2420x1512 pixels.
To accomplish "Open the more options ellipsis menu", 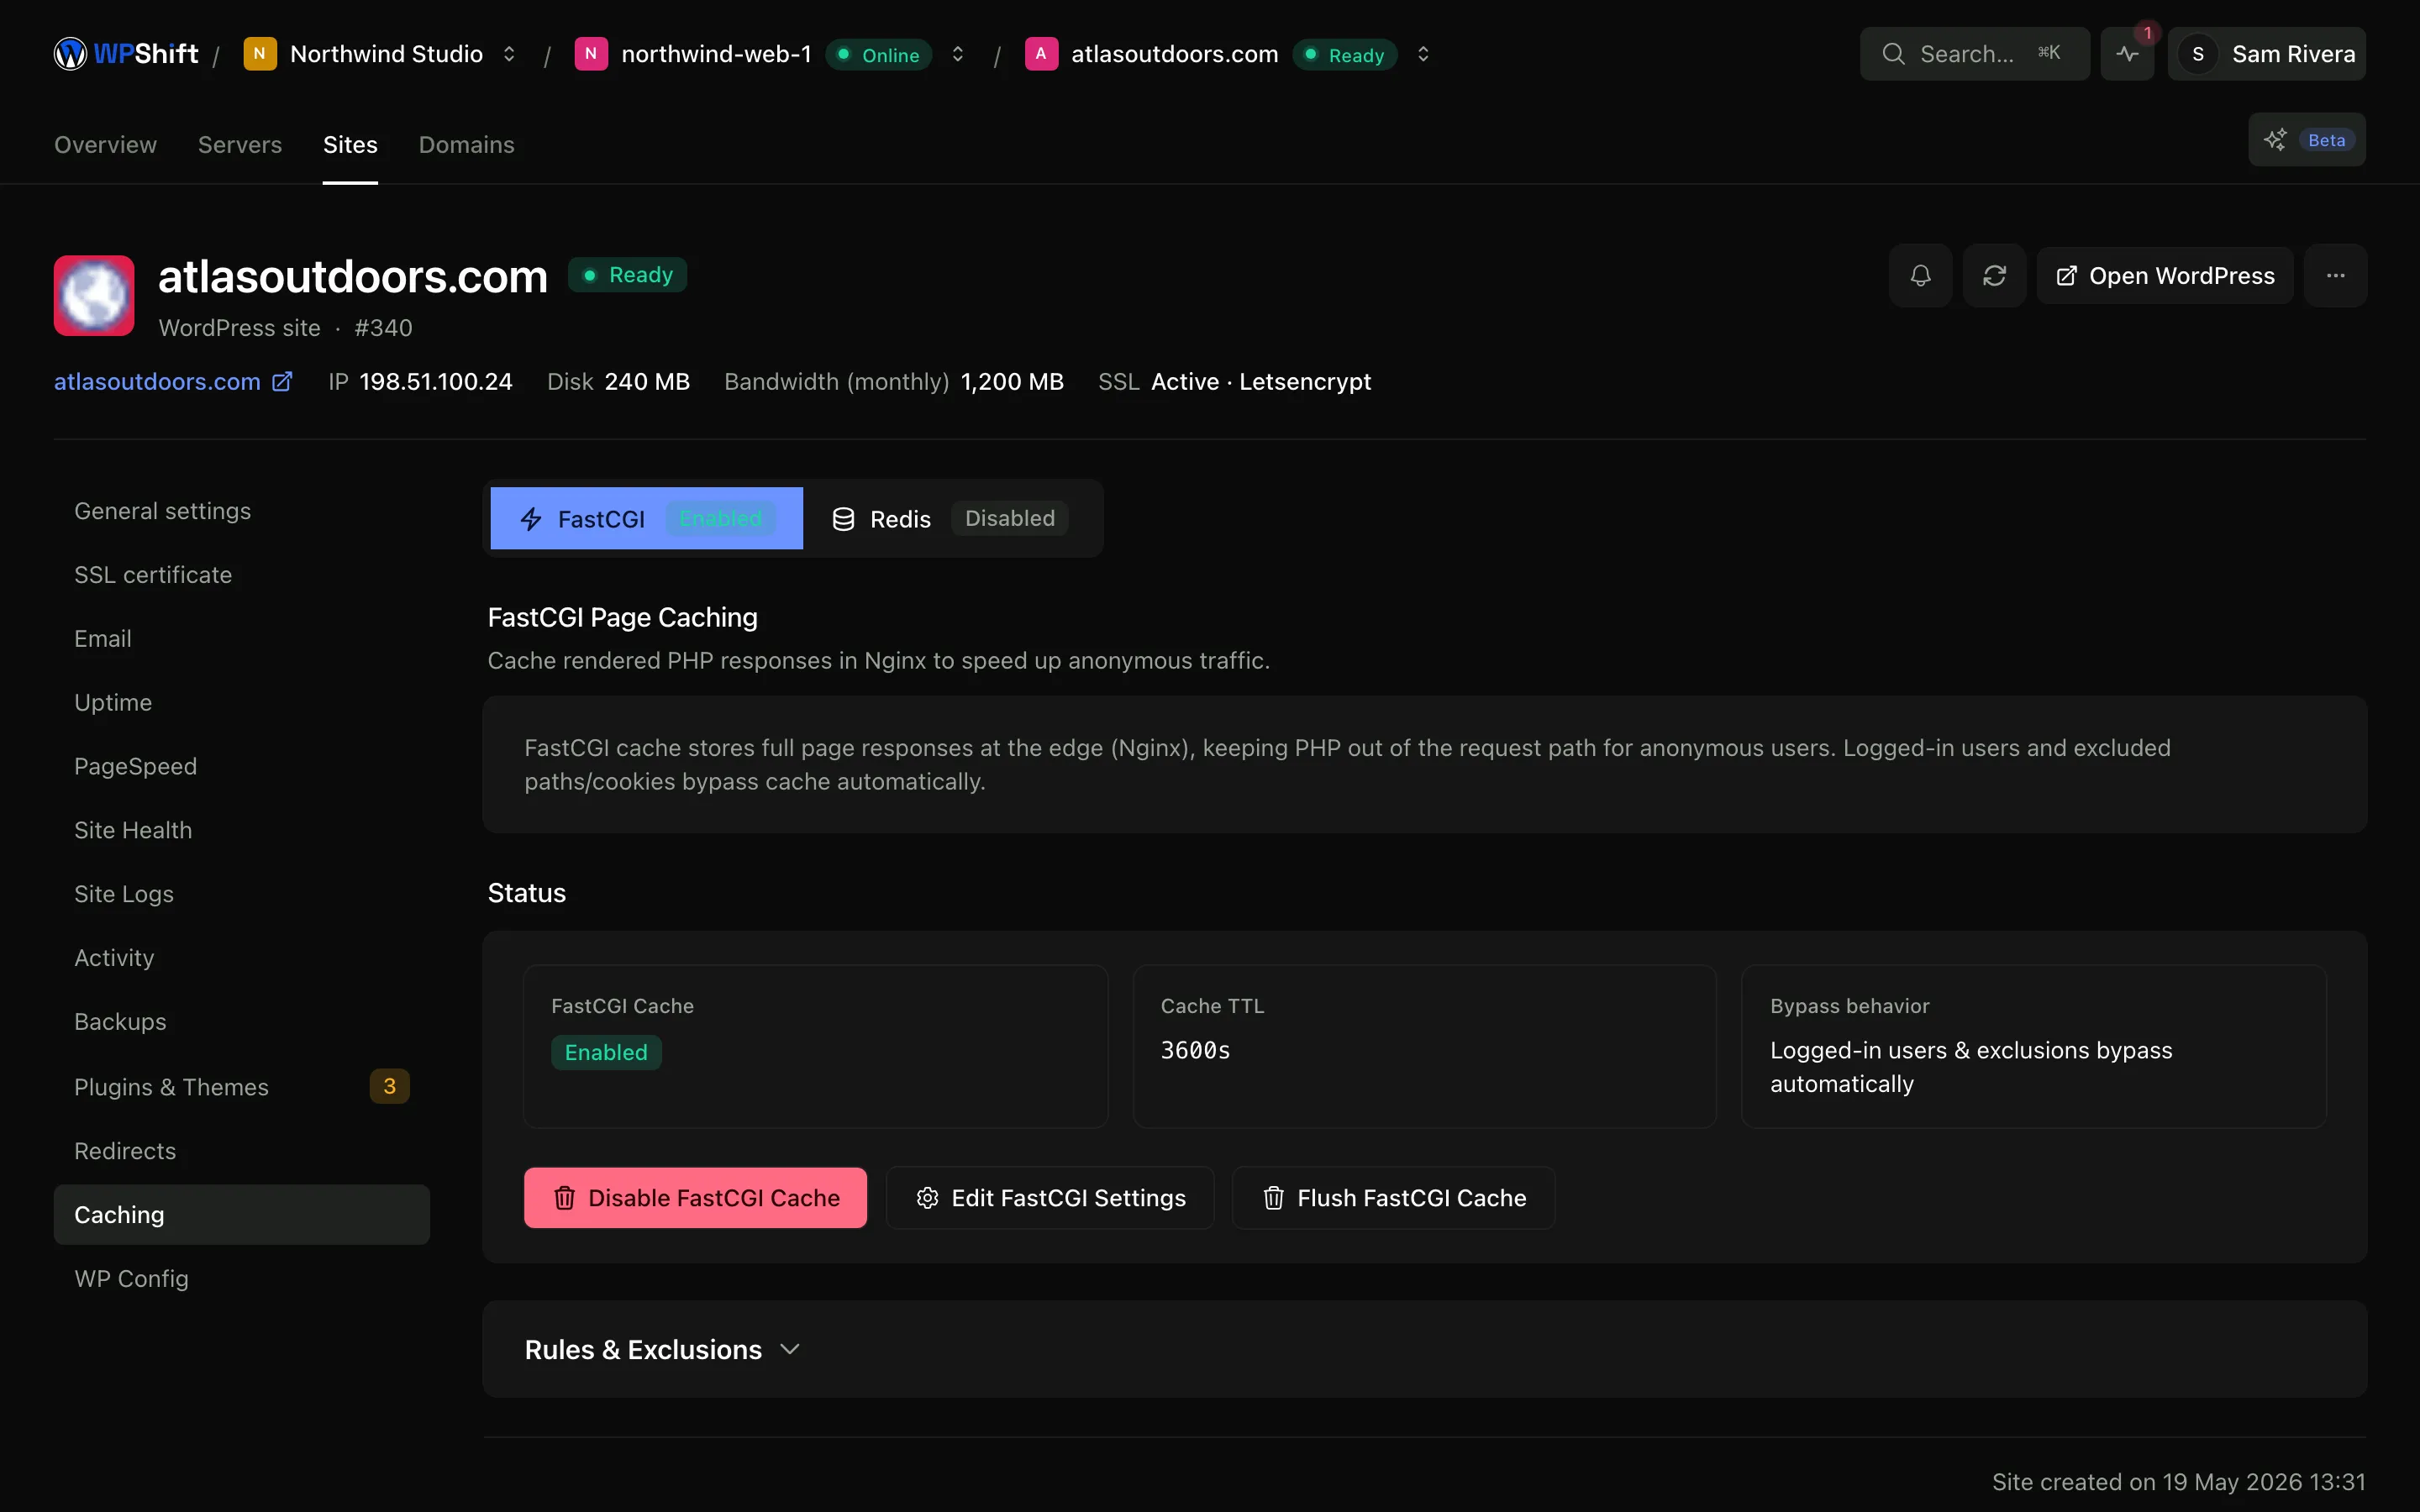I will (x=2335, y=275).
